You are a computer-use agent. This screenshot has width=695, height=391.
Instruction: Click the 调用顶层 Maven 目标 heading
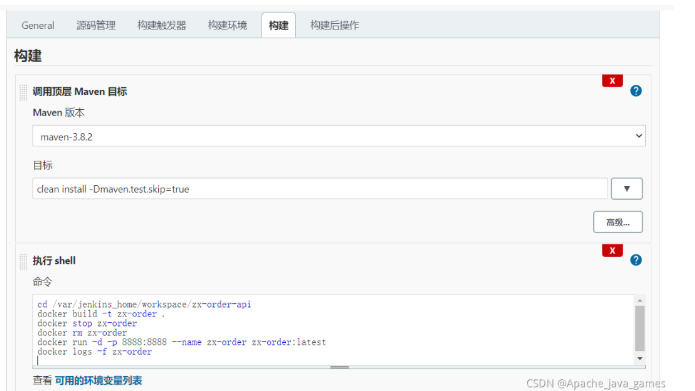pyautogui.click(x=80, y=92)
